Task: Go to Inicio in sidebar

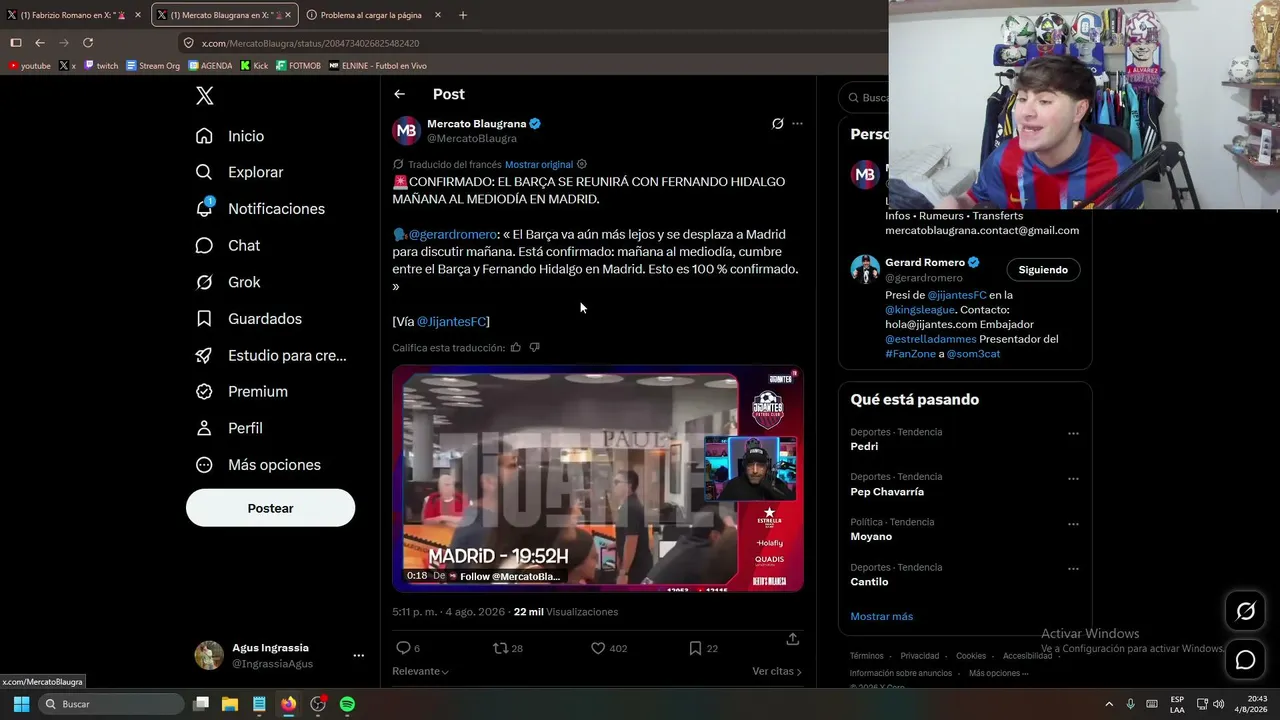Action: tap(230, 136)
